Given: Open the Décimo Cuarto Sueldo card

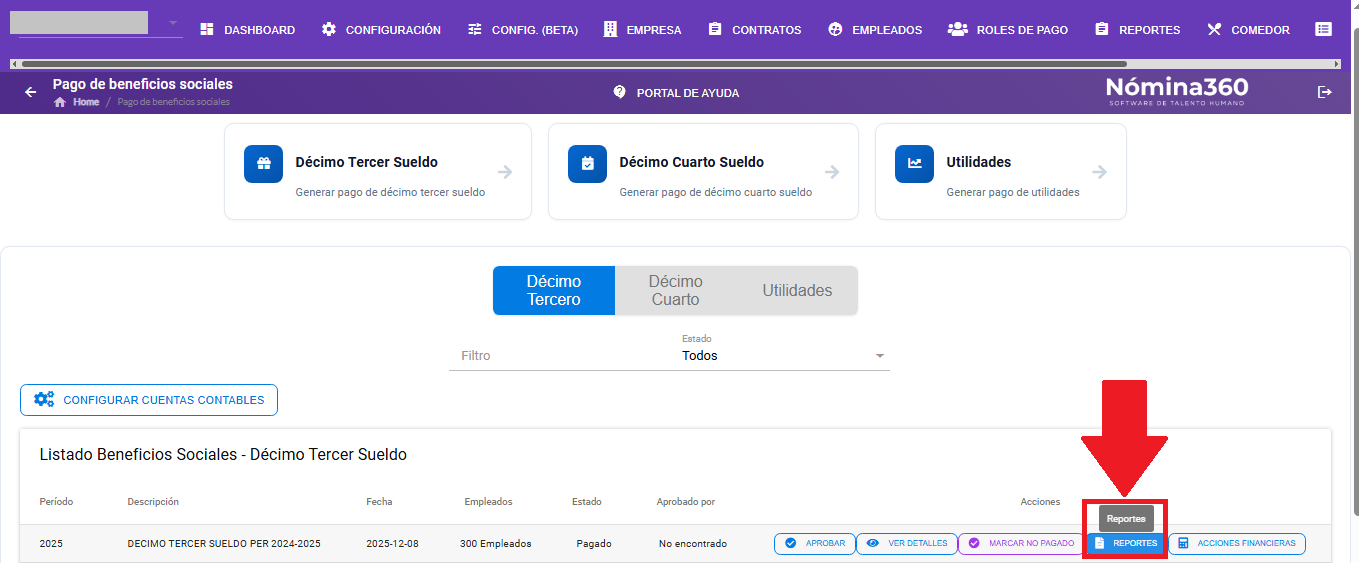Looking at the screenshot, I should [703, 171].
